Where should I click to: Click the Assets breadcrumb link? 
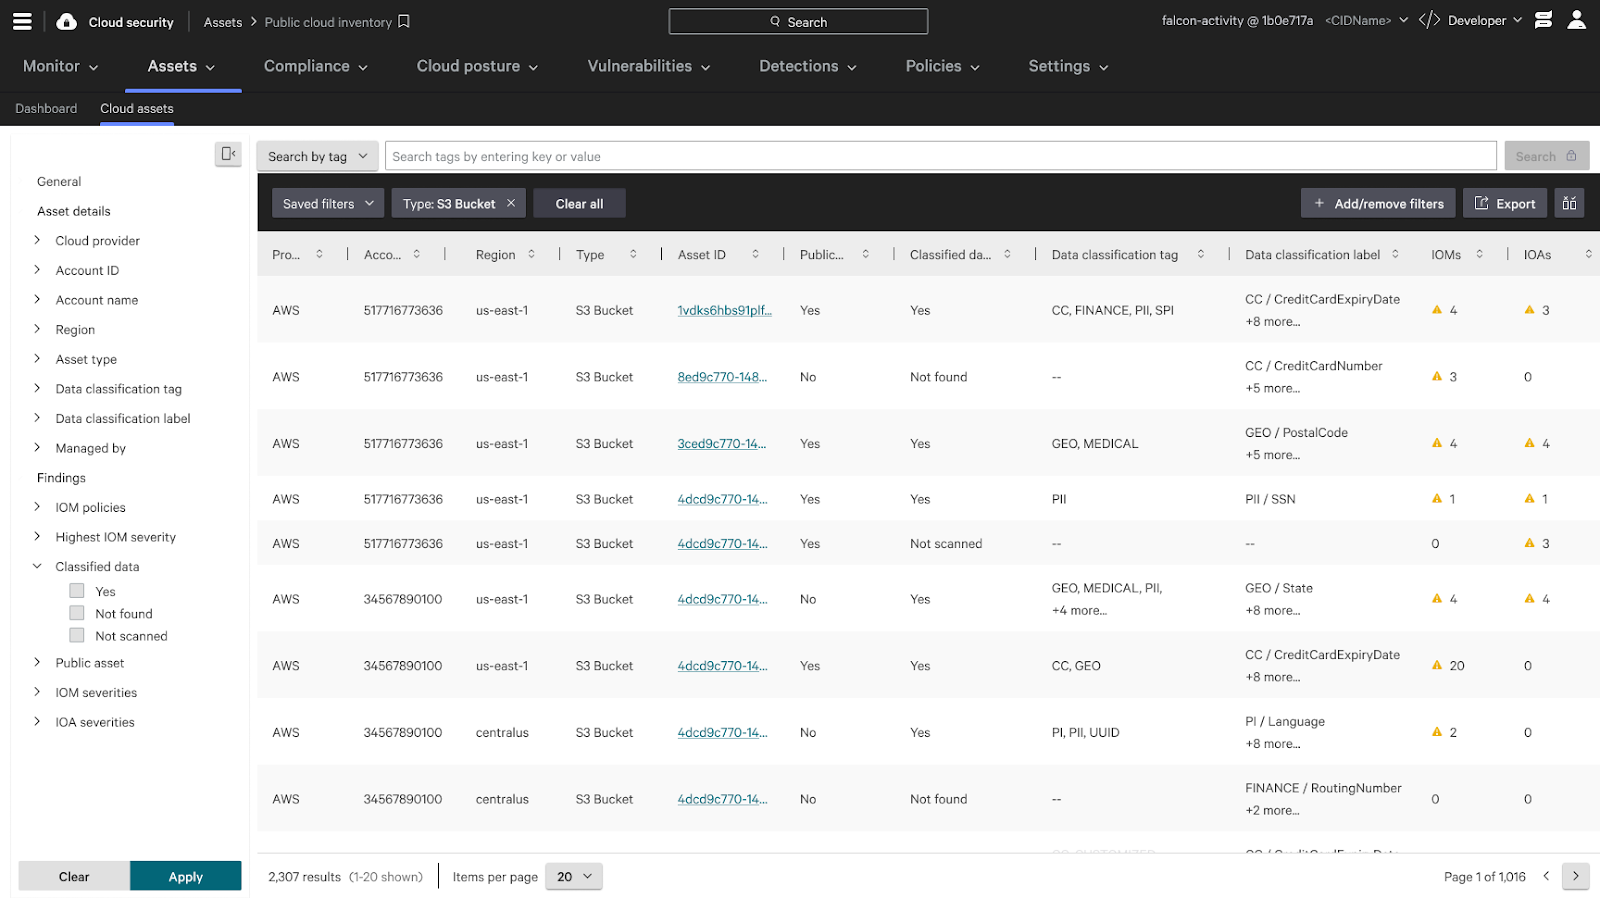[223, 22]
